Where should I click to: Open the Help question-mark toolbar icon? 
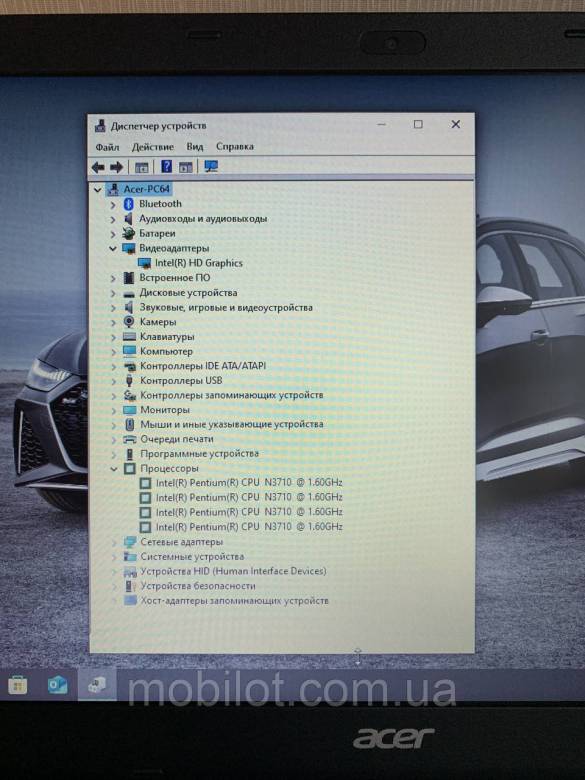click(x=167, y=167)
